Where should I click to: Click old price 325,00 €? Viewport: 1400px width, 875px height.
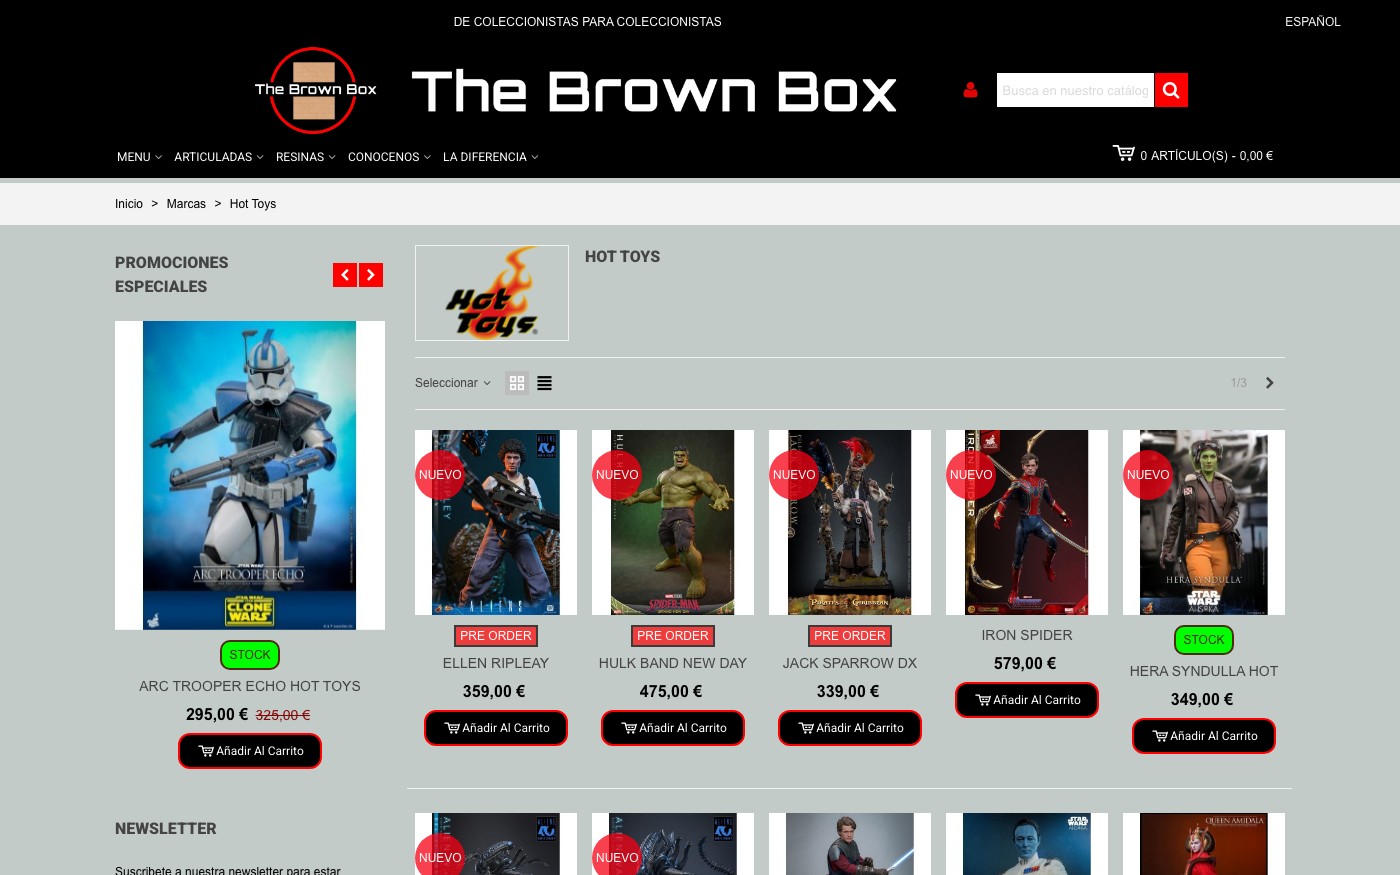click(283, 715)
